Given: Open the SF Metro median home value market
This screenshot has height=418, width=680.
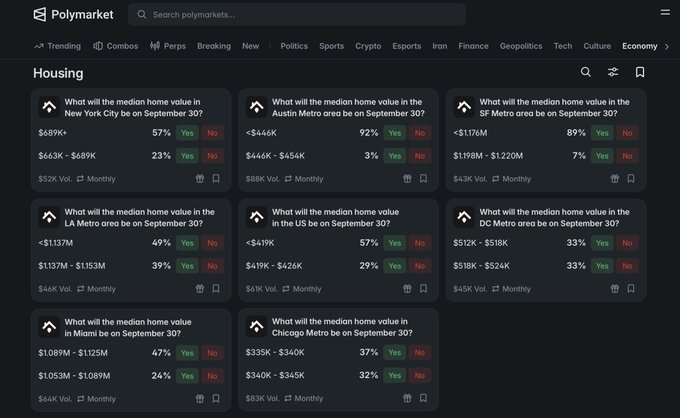Looking at the screenshot, I should pos(554,108).
